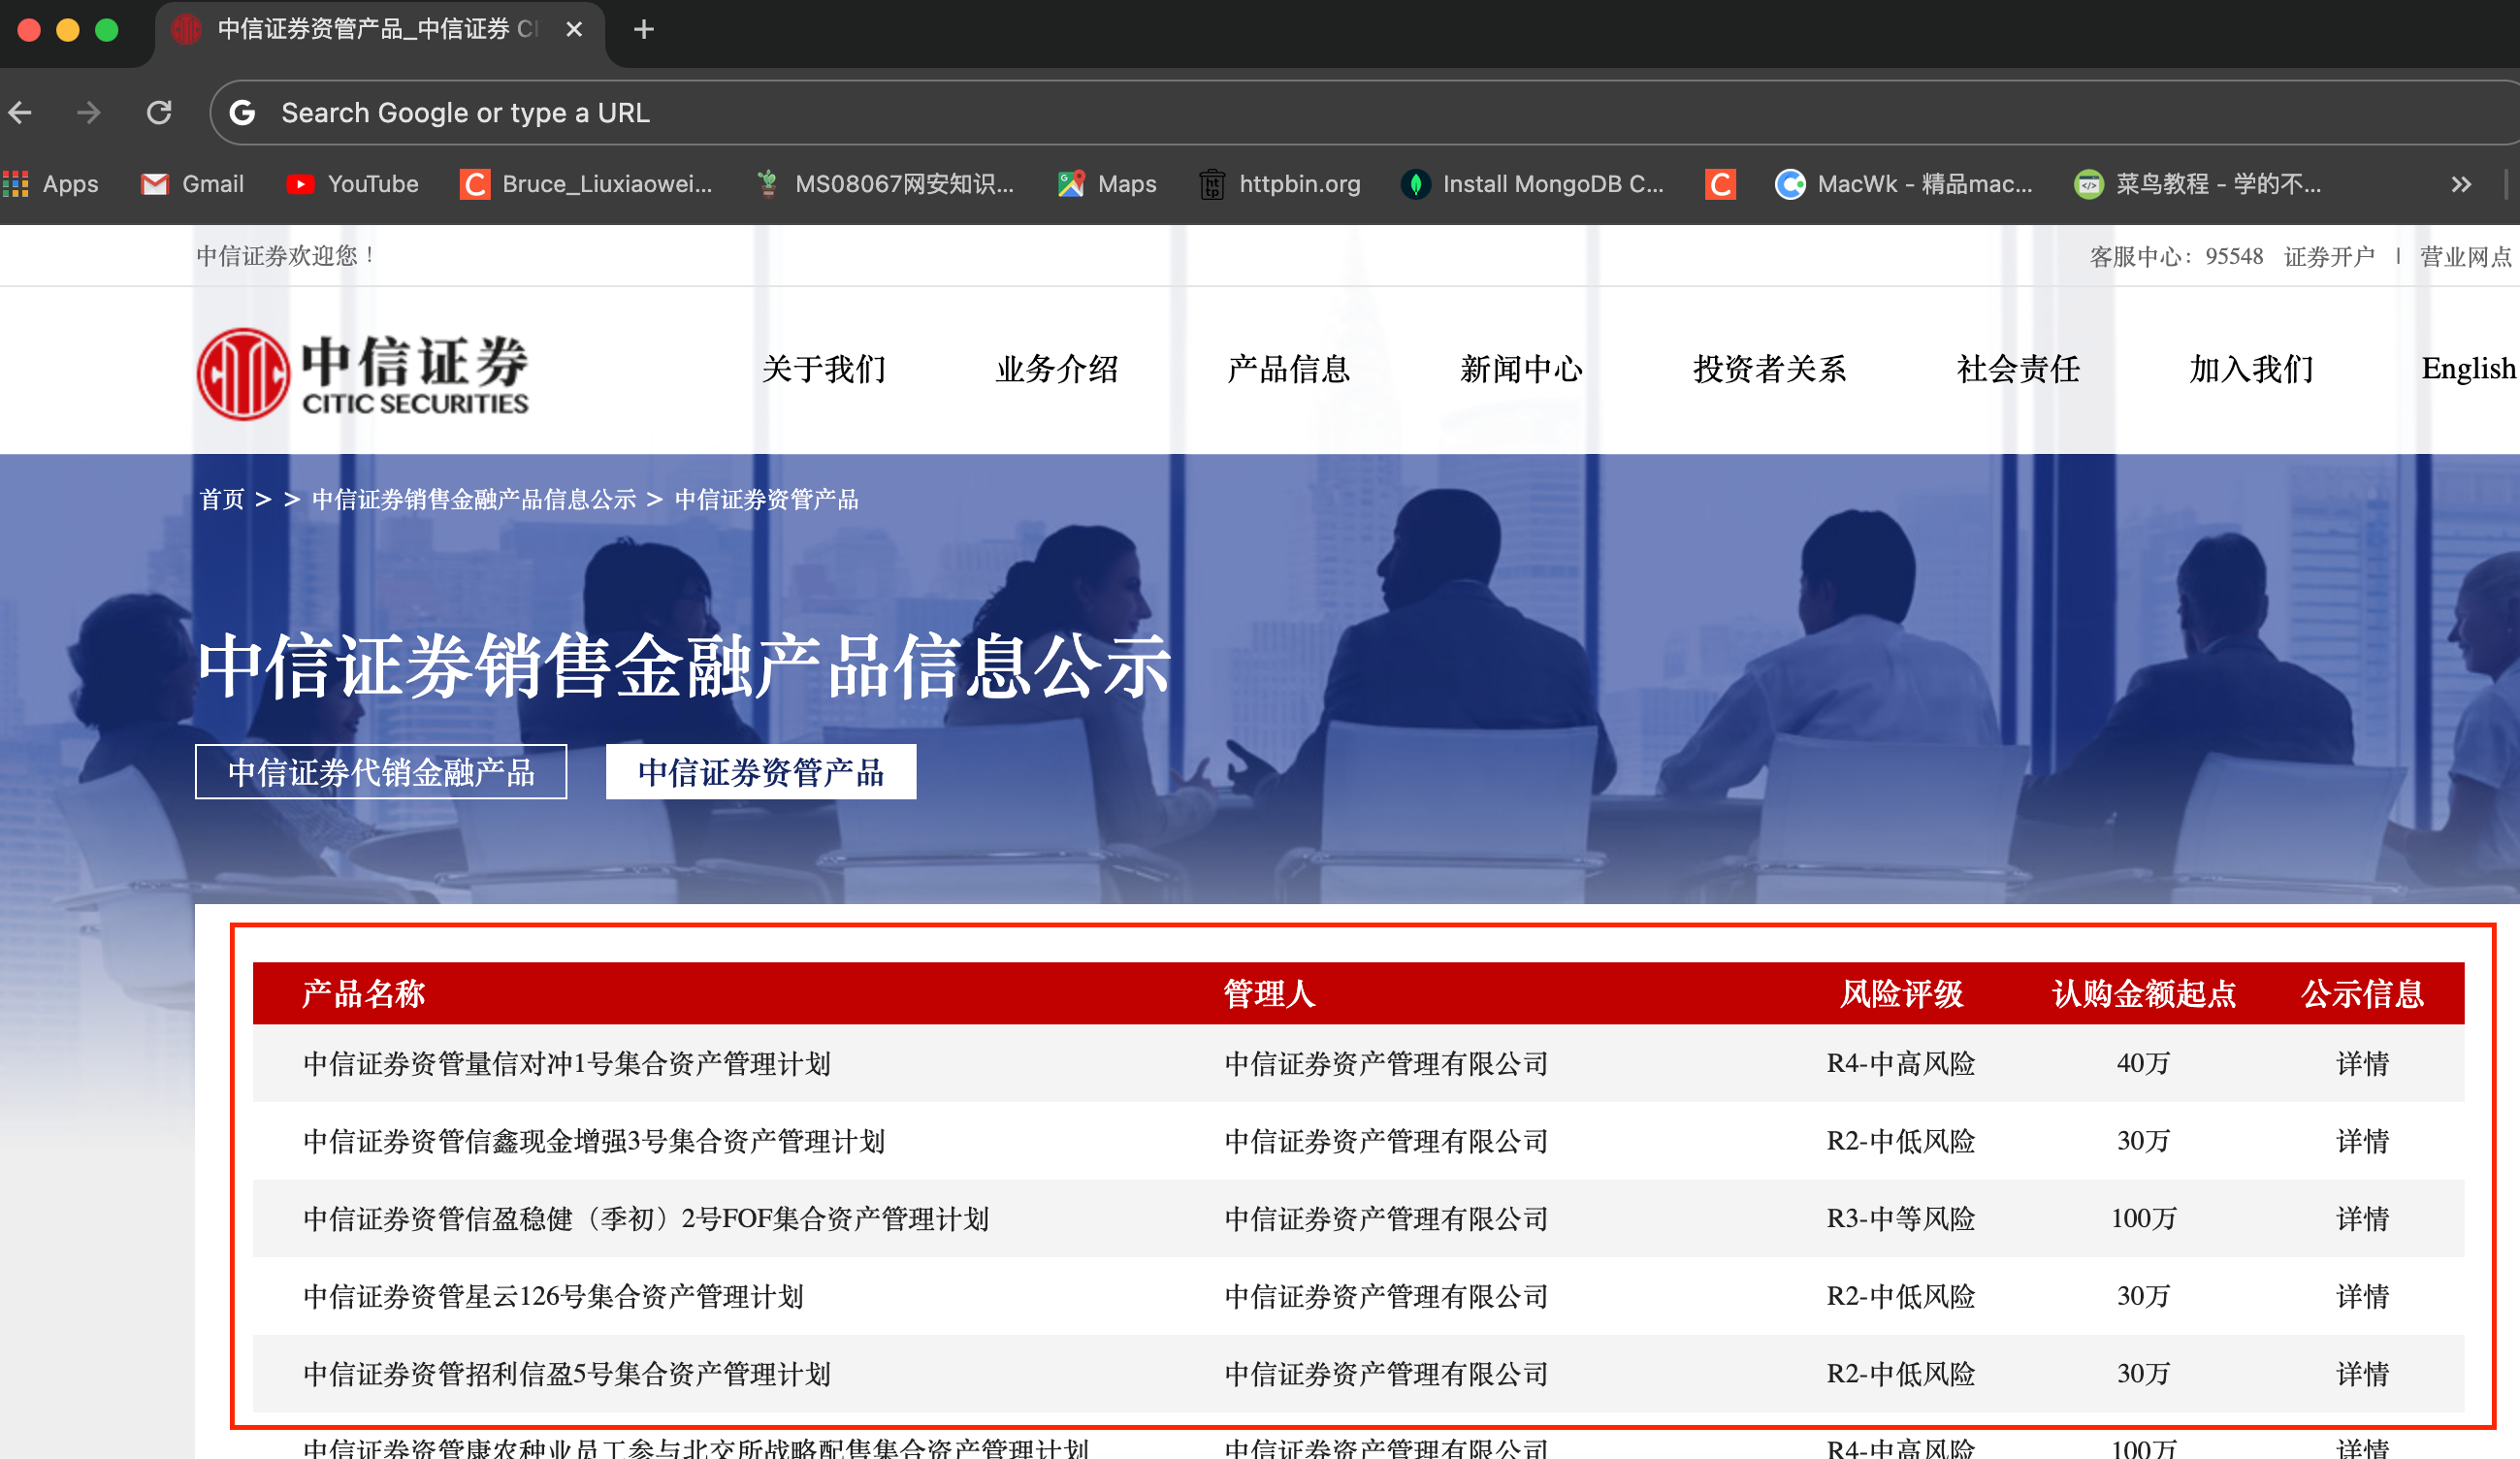Click the Google icon in address bar

[243, 113]
